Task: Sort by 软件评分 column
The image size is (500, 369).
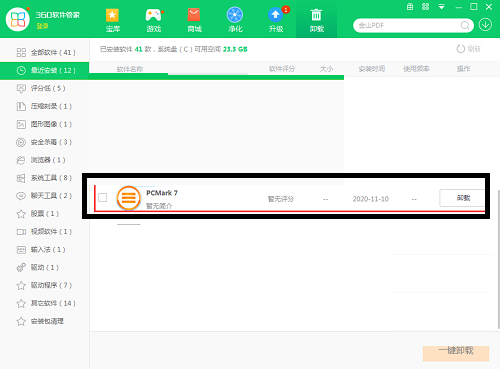Action: pos(282,69)
